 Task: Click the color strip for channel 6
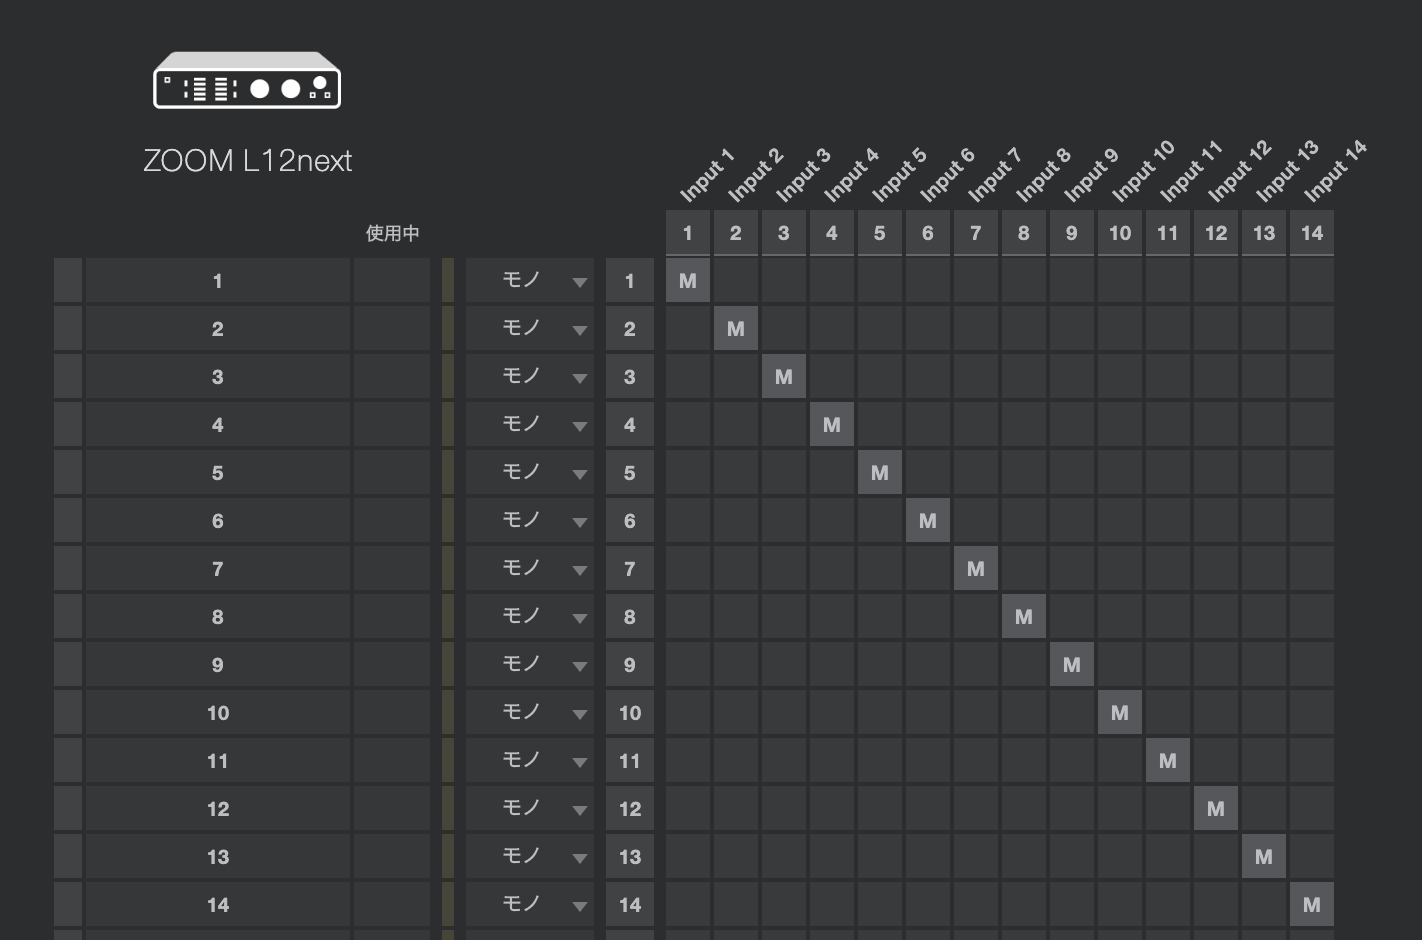click(x=448, y=521)
